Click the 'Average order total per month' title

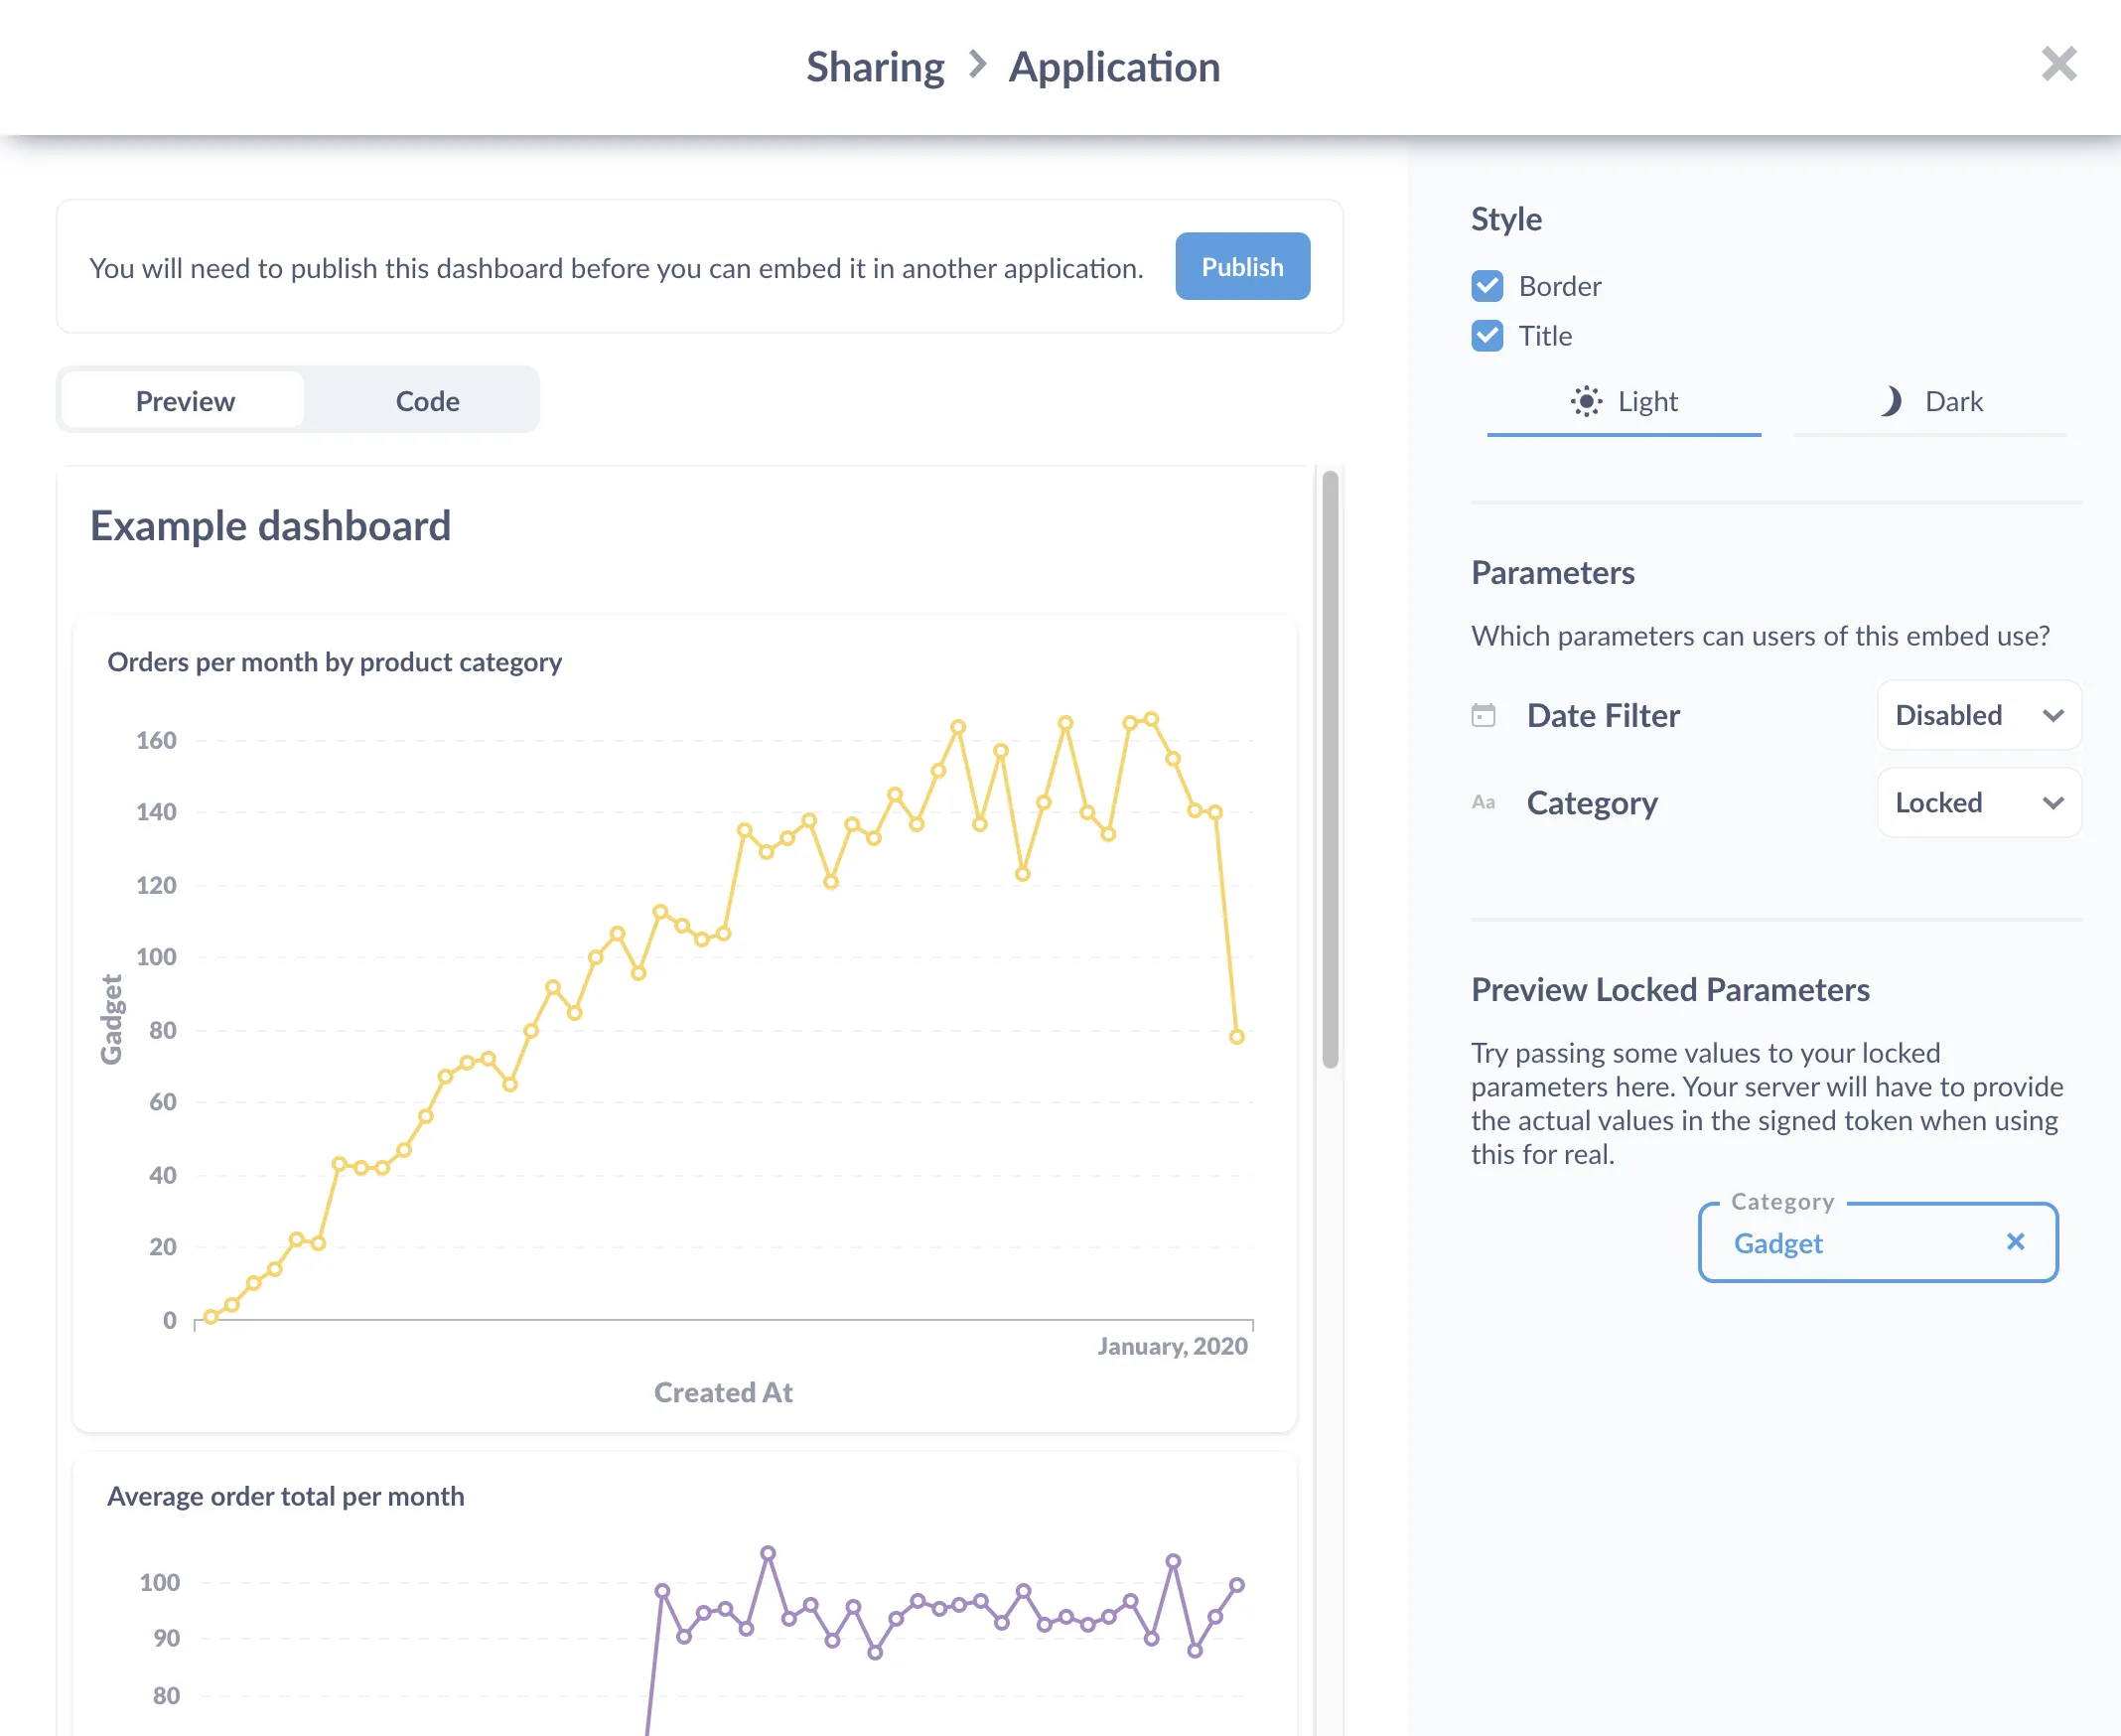(x=285, y=1496)
